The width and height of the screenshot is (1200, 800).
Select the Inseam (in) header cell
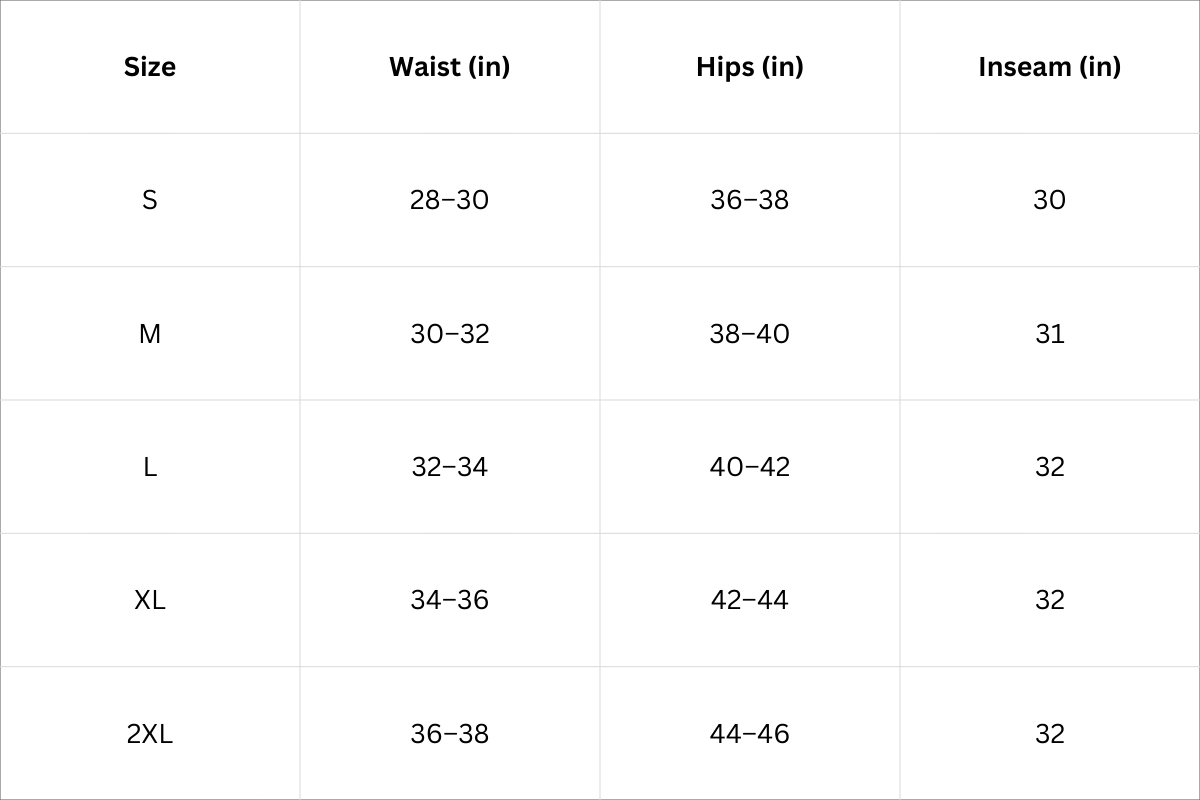pyautogui.click(x=1049, y=67)
